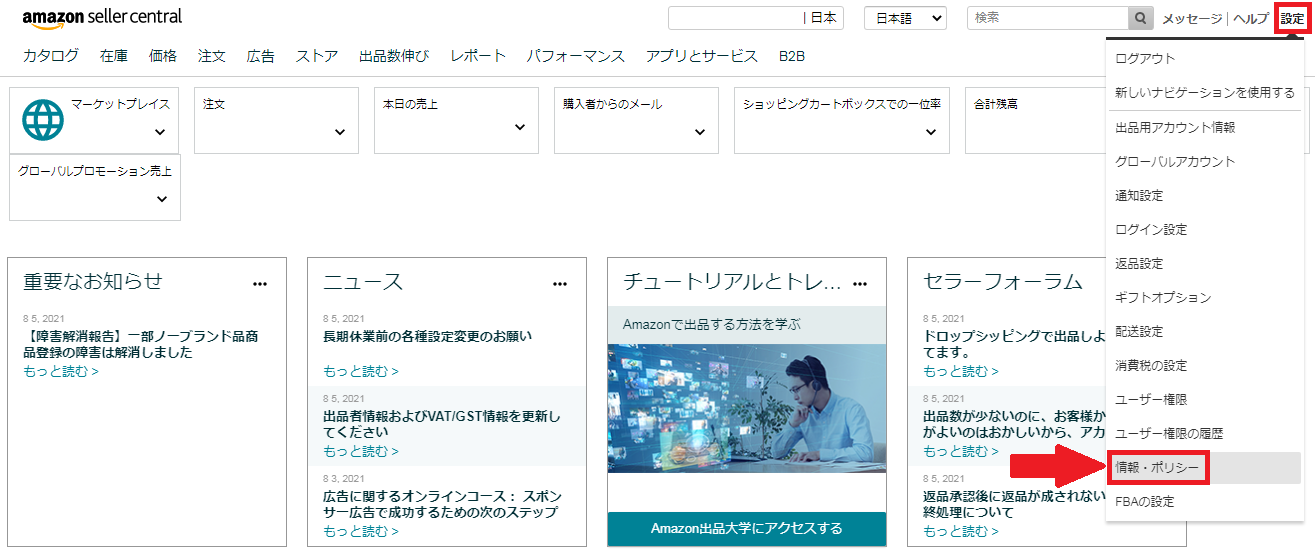Click 出品数が少ないのに forum post title

pos(1013,424)
